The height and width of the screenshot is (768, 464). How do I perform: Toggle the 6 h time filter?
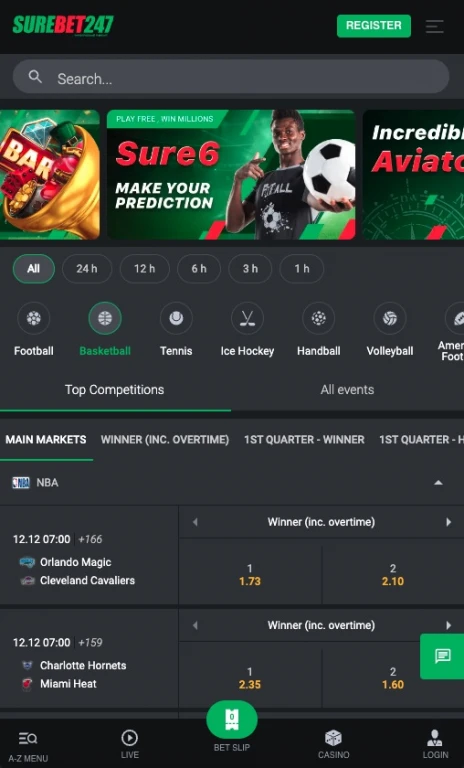[x=199, y=268]
